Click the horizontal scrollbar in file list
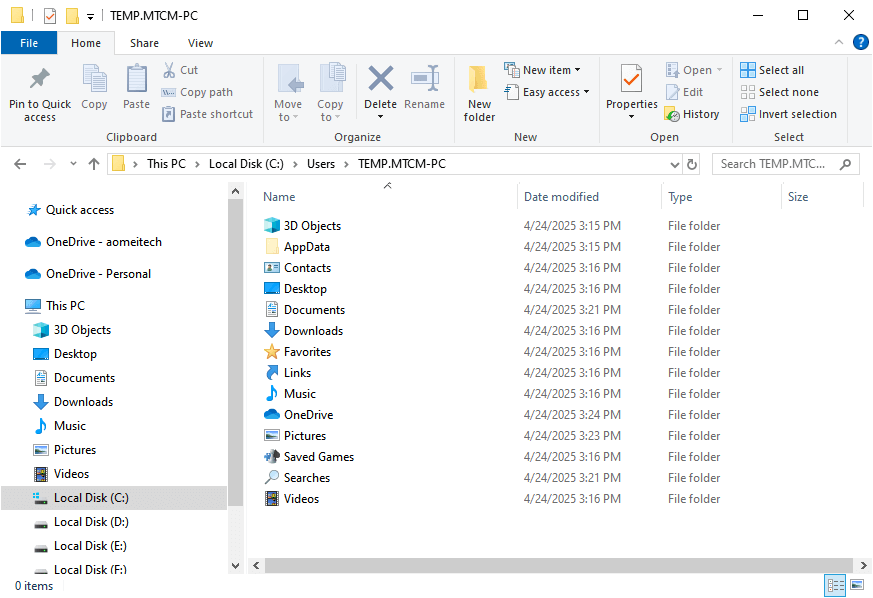The width and height of the screenshot is (873, 598). pos(558,565)
